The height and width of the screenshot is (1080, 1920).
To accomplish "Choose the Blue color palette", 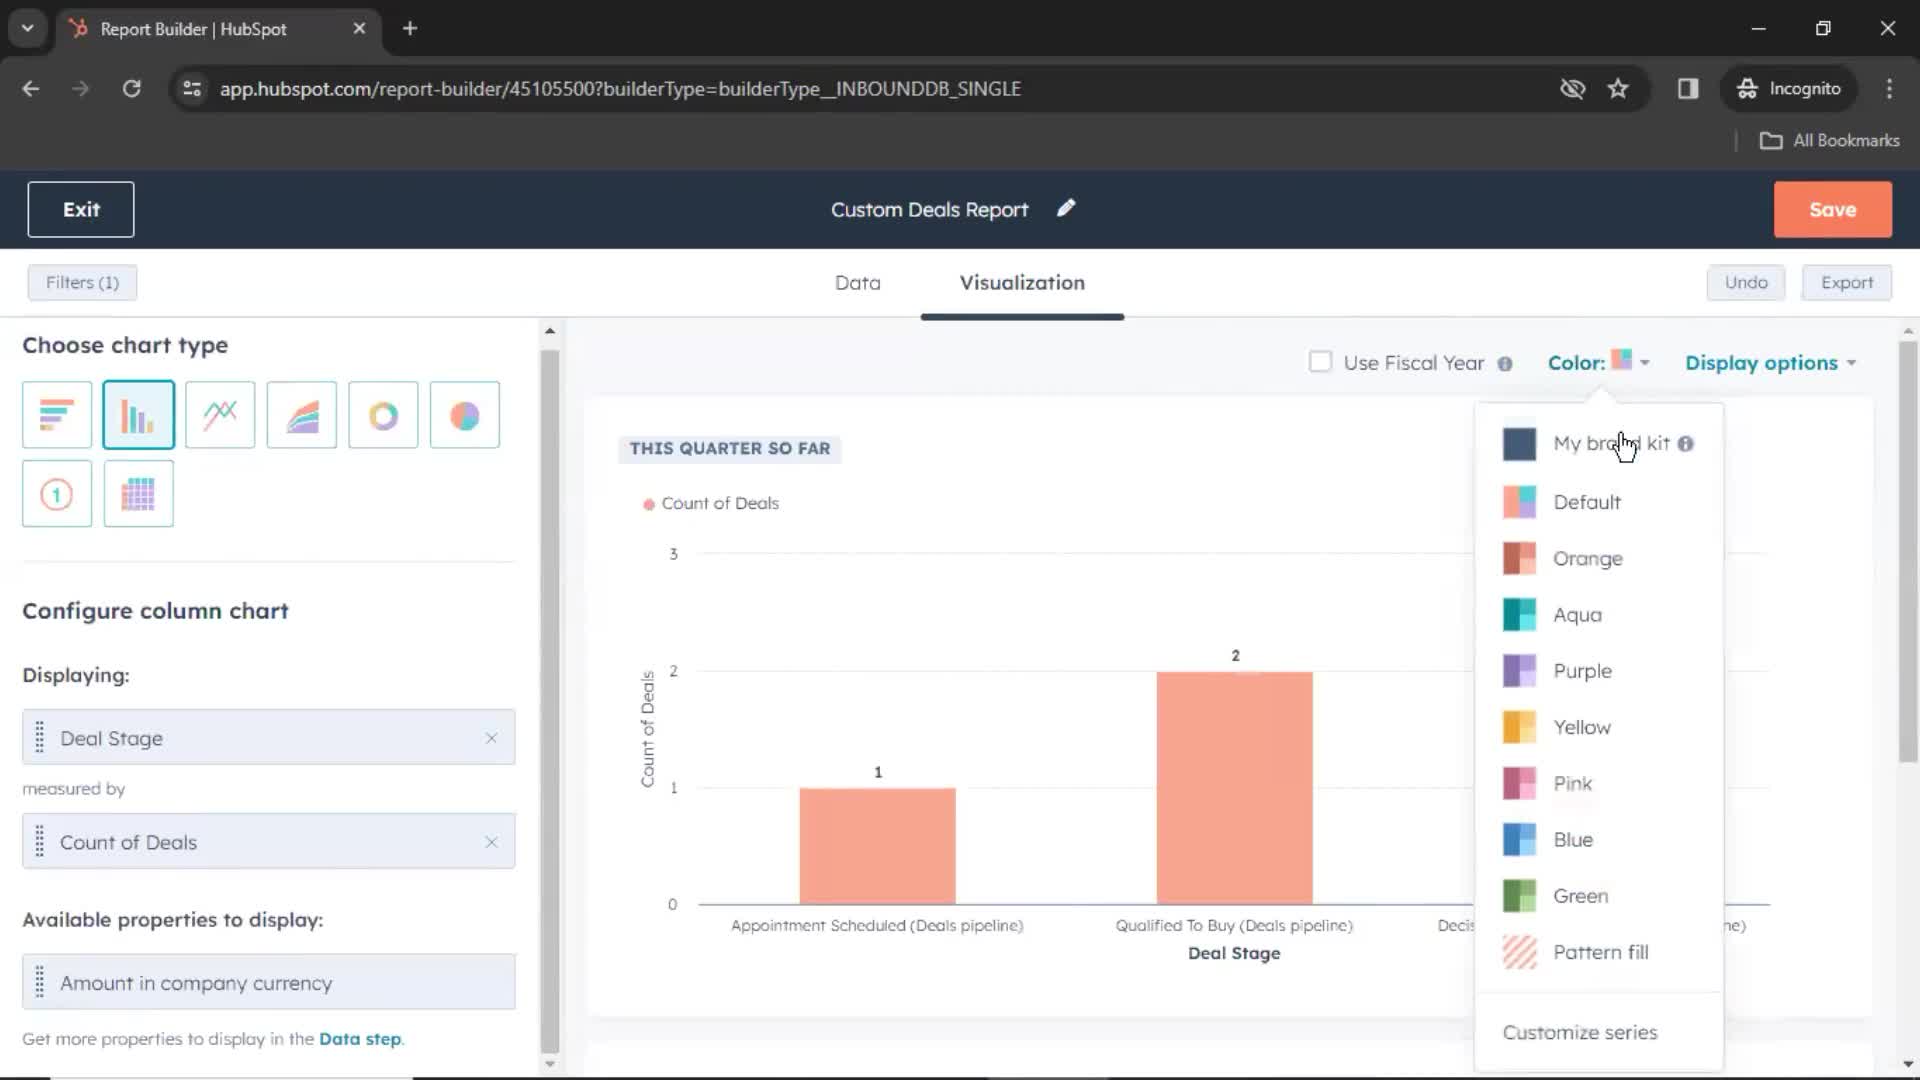I will coord(1598,840).
